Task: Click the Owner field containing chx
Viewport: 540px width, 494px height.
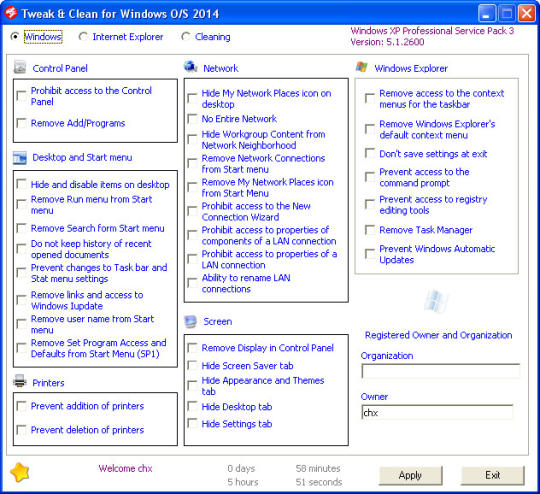Action: click(437, 412)
